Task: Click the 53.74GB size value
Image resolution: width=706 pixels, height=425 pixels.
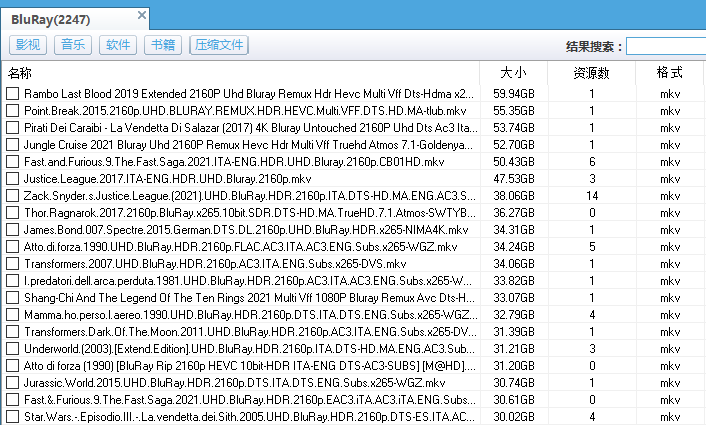Action: (x=514, y=128)
